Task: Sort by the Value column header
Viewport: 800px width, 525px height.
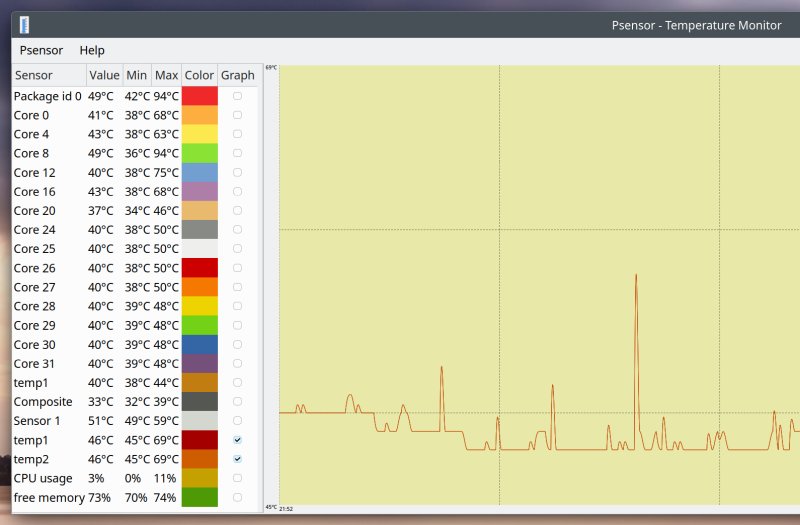Action: pyautogui.click(x=104, y=75)
